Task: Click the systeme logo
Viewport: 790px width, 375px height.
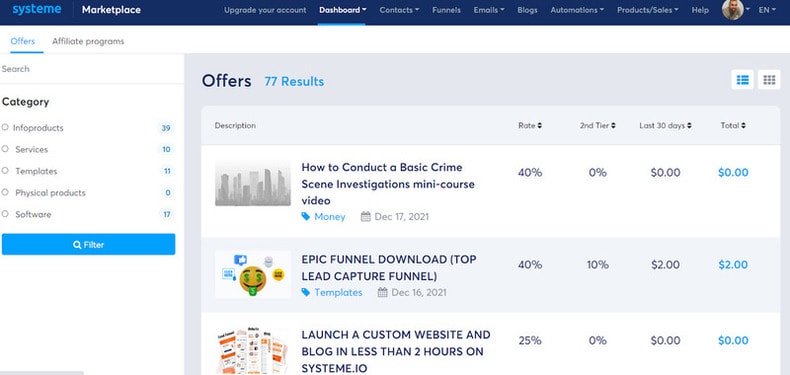Action: tap(37, 10)
